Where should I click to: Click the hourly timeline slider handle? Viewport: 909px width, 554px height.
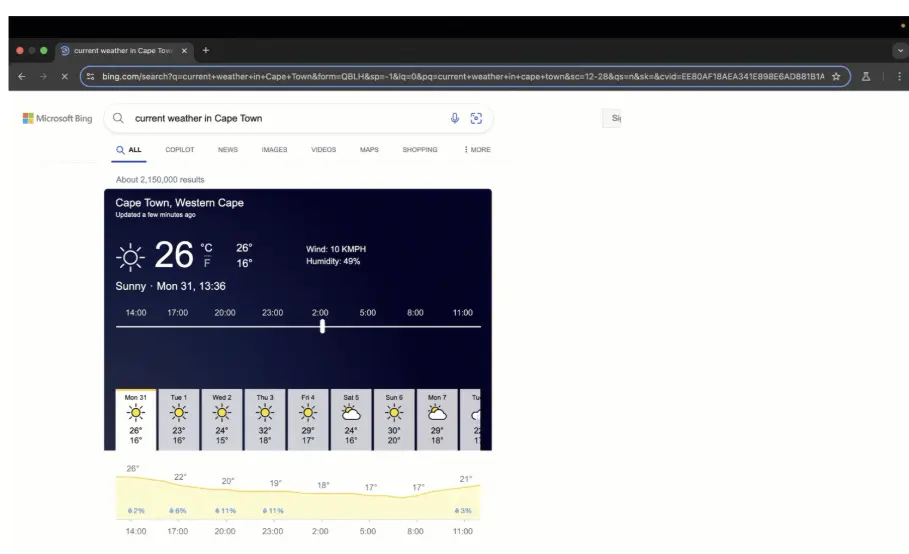321,326
